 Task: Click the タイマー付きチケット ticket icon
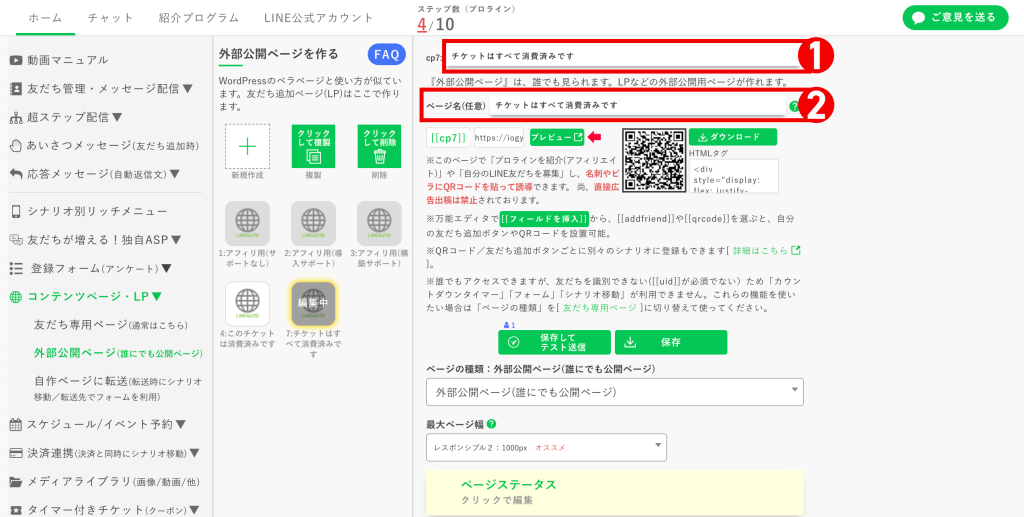point(16,510)
